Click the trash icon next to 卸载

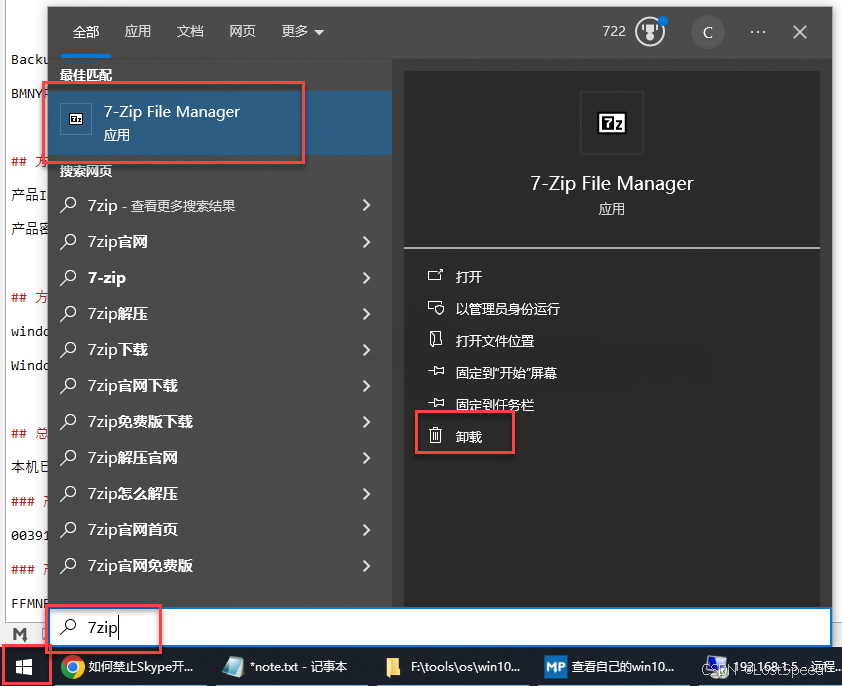435,435
